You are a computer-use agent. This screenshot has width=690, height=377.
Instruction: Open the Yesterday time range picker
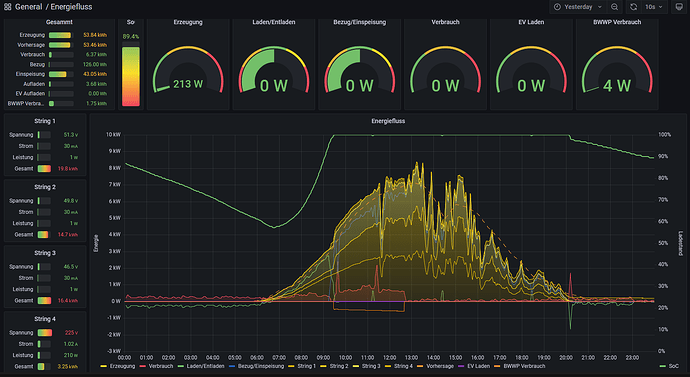tap(577, 7)
